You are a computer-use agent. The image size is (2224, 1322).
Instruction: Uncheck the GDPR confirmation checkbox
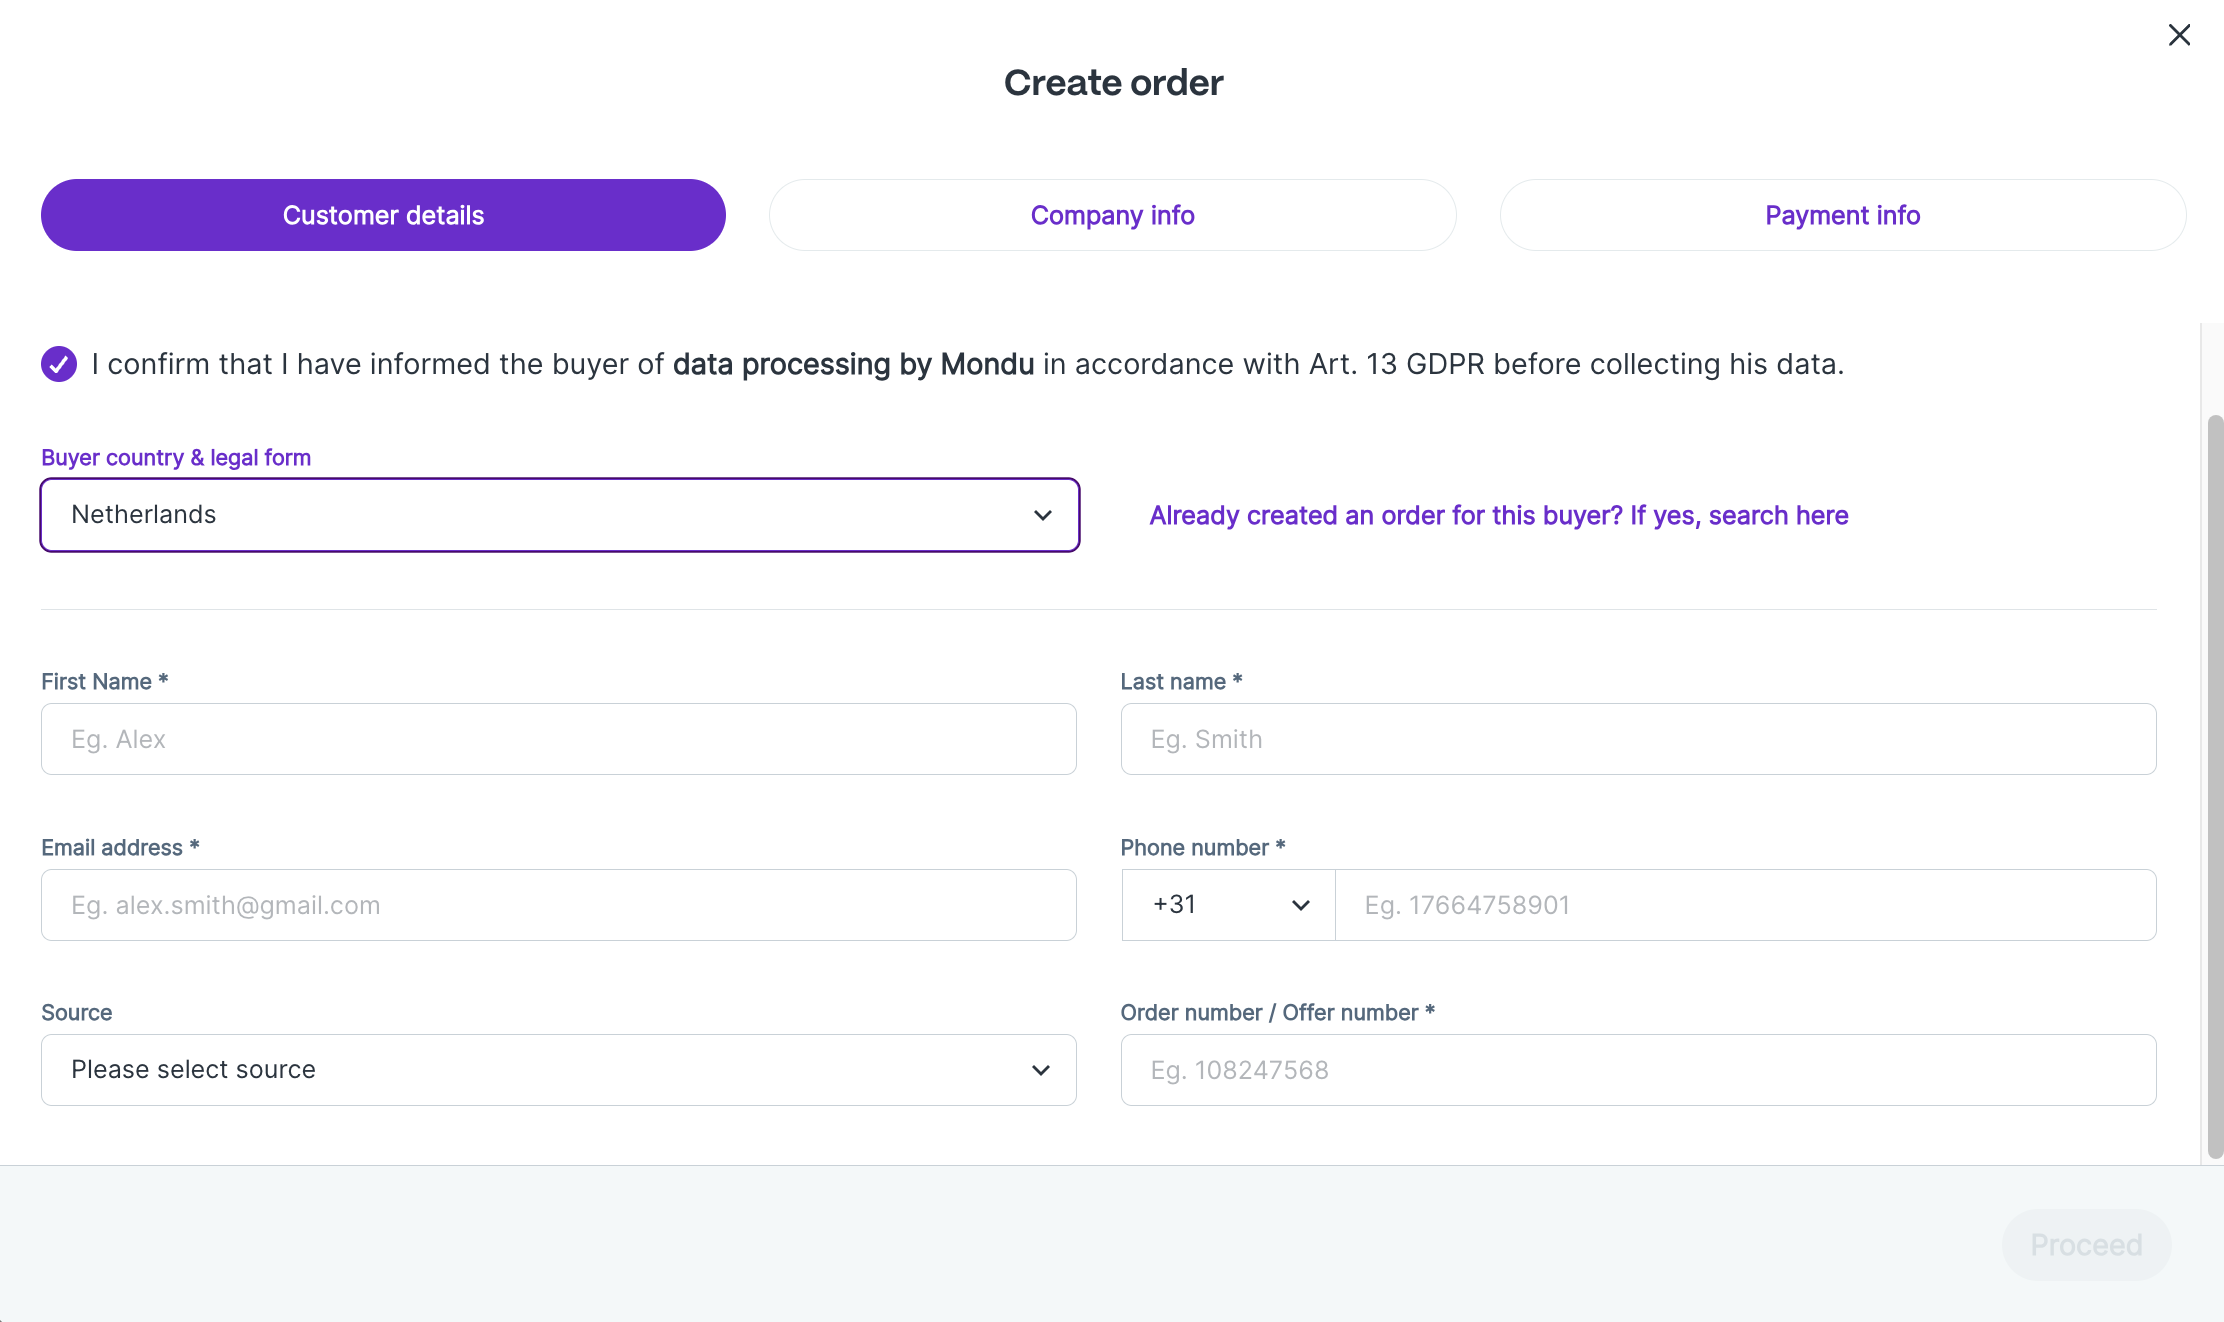click(x=59, y=364)
